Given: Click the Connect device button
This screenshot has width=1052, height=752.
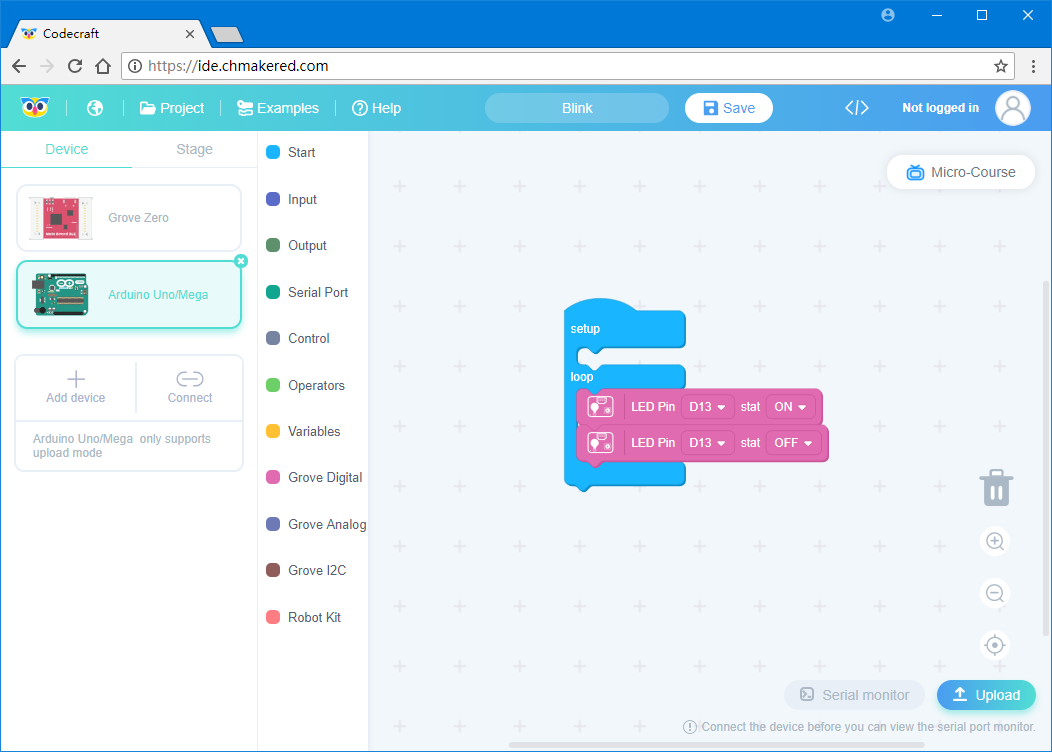Looking at the screenshot, I should click(x=190, y=388).
